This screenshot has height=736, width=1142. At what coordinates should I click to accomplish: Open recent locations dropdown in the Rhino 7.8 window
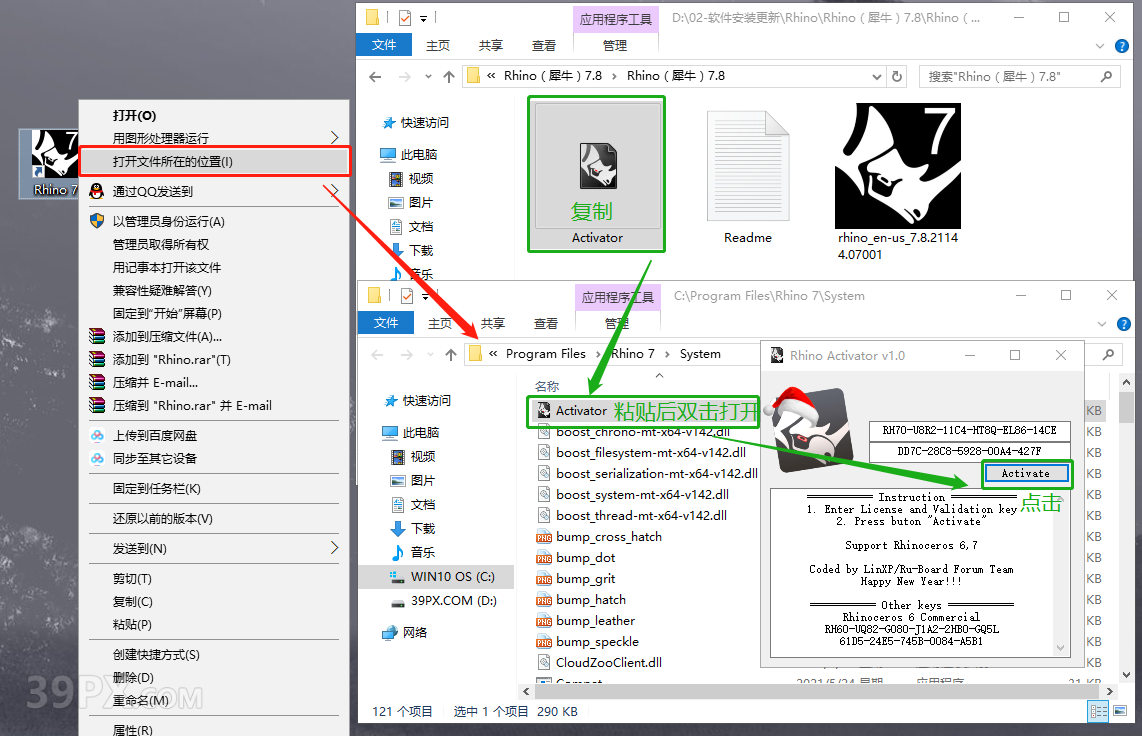click(x=428, y=76)
